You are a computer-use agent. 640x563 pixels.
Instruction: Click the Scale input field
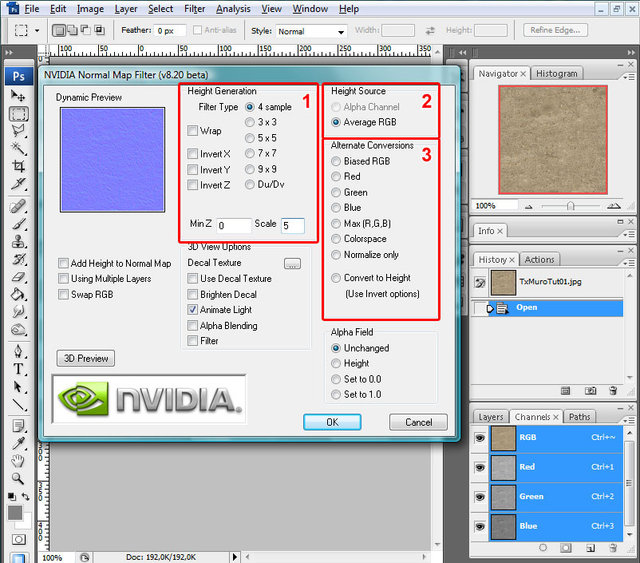(292, 226)
